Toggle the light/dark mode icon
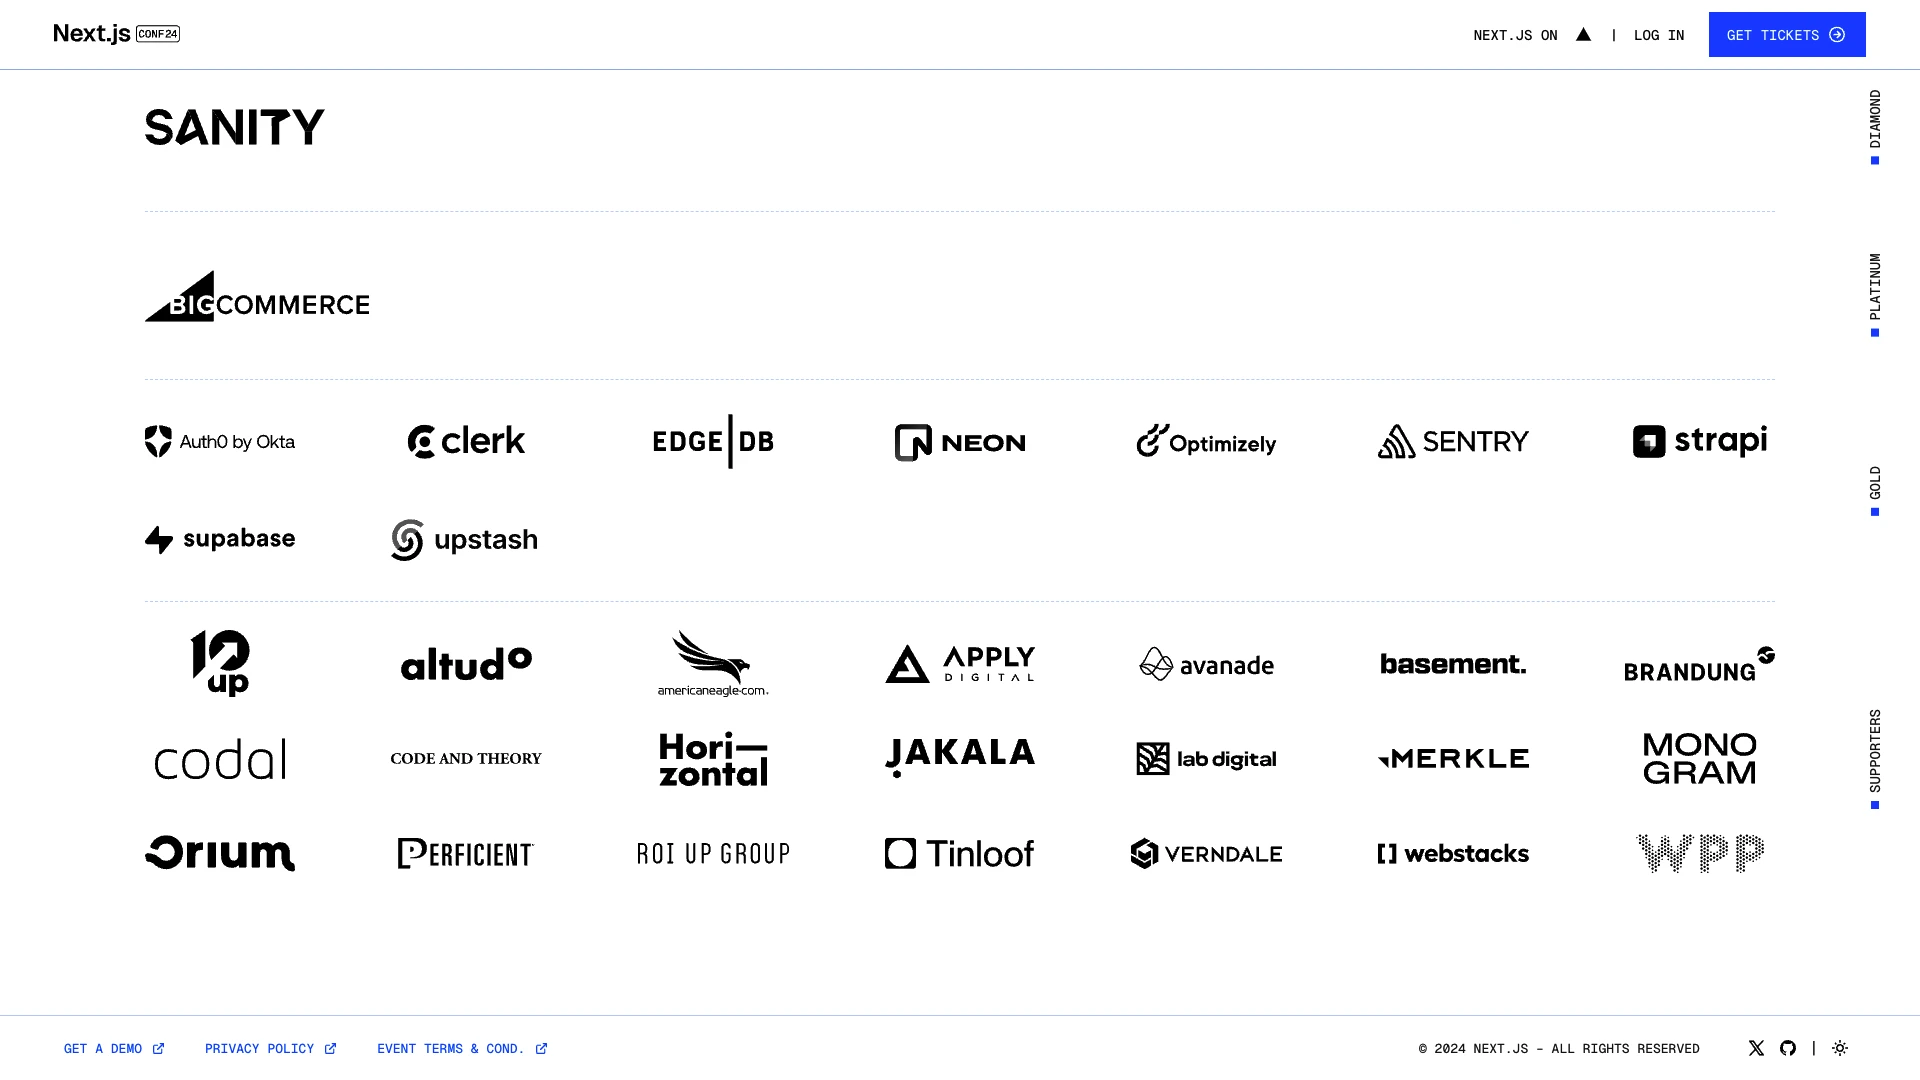 [x=1840, y=1048]
